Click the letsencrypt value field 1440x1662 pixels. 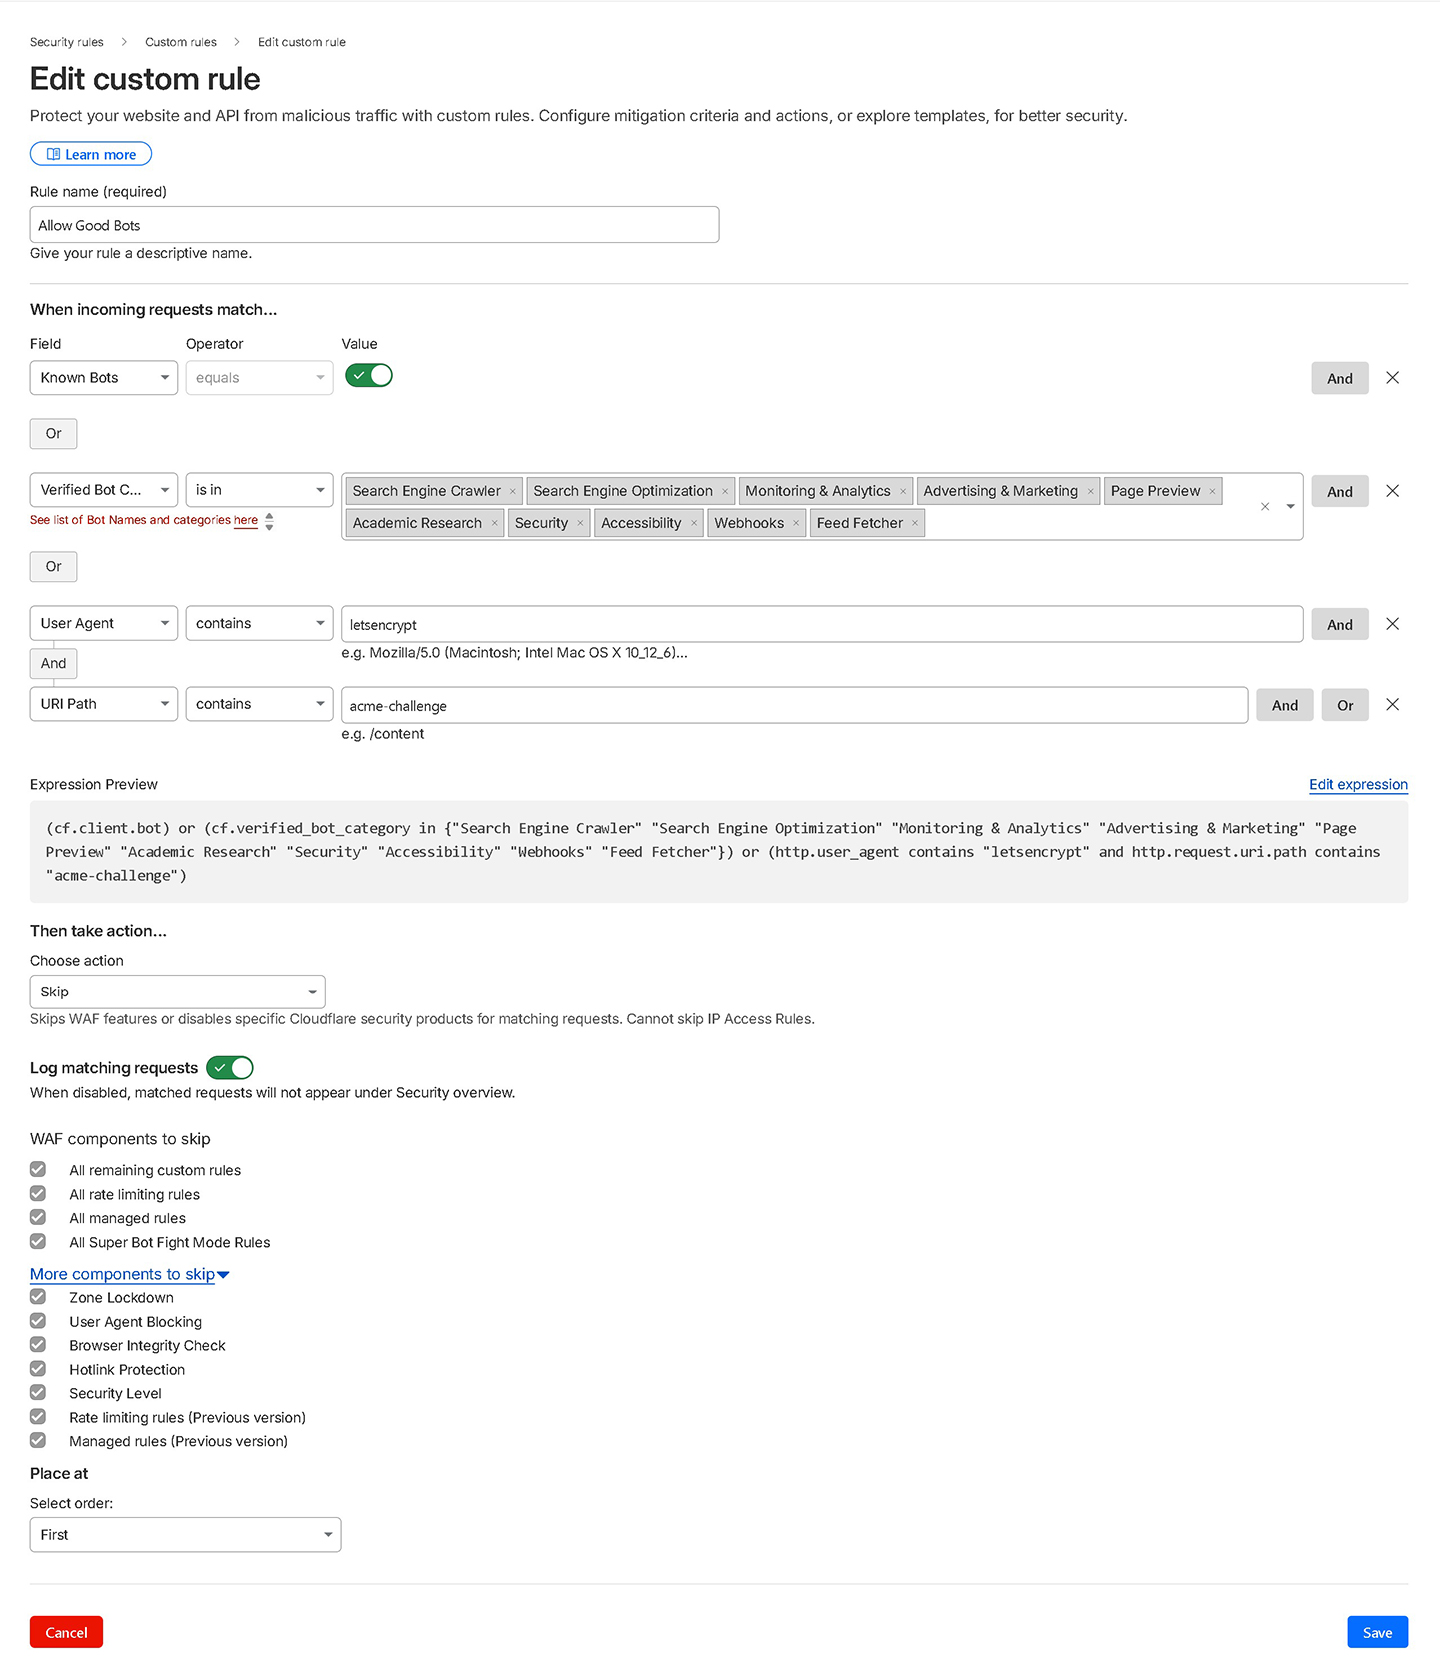point(822,624)
